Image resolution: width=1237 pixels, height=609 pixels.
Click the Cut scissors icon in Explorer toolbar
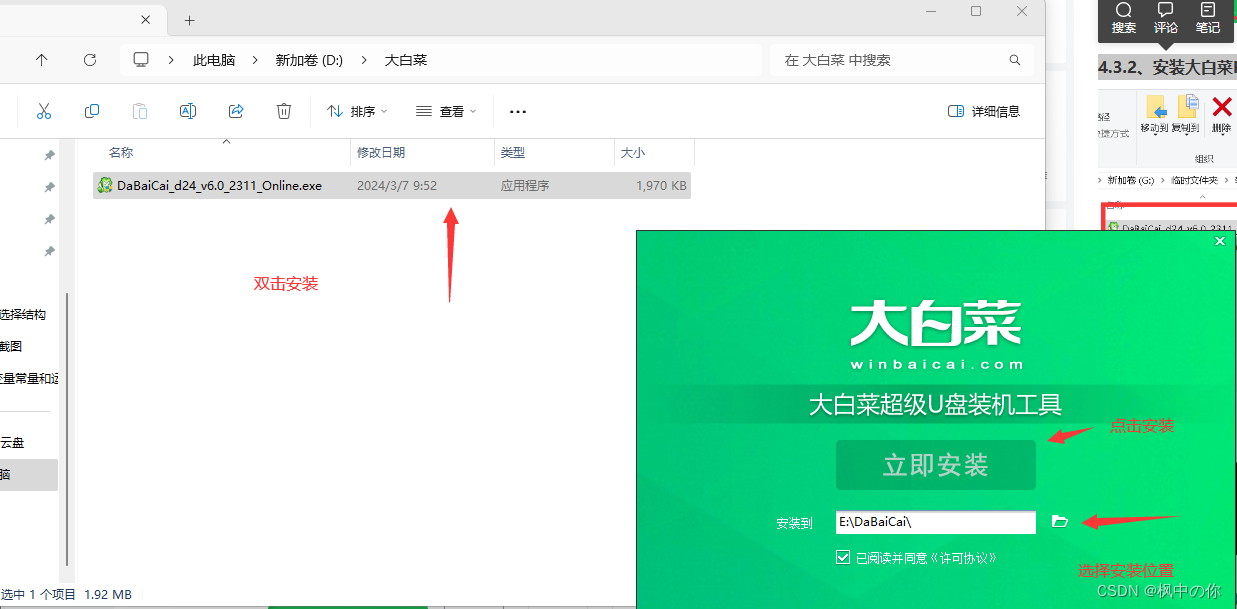43,111
